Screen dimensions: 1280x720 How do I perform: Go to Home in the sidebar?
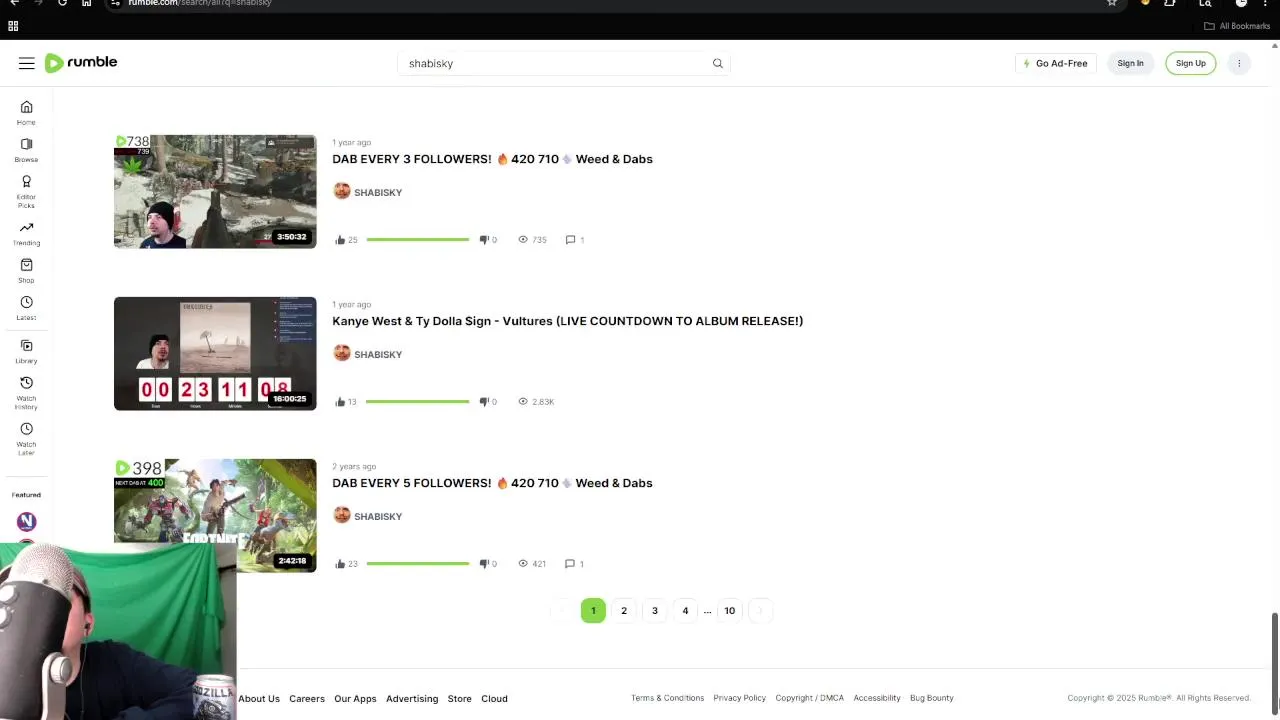coord(26,113)
